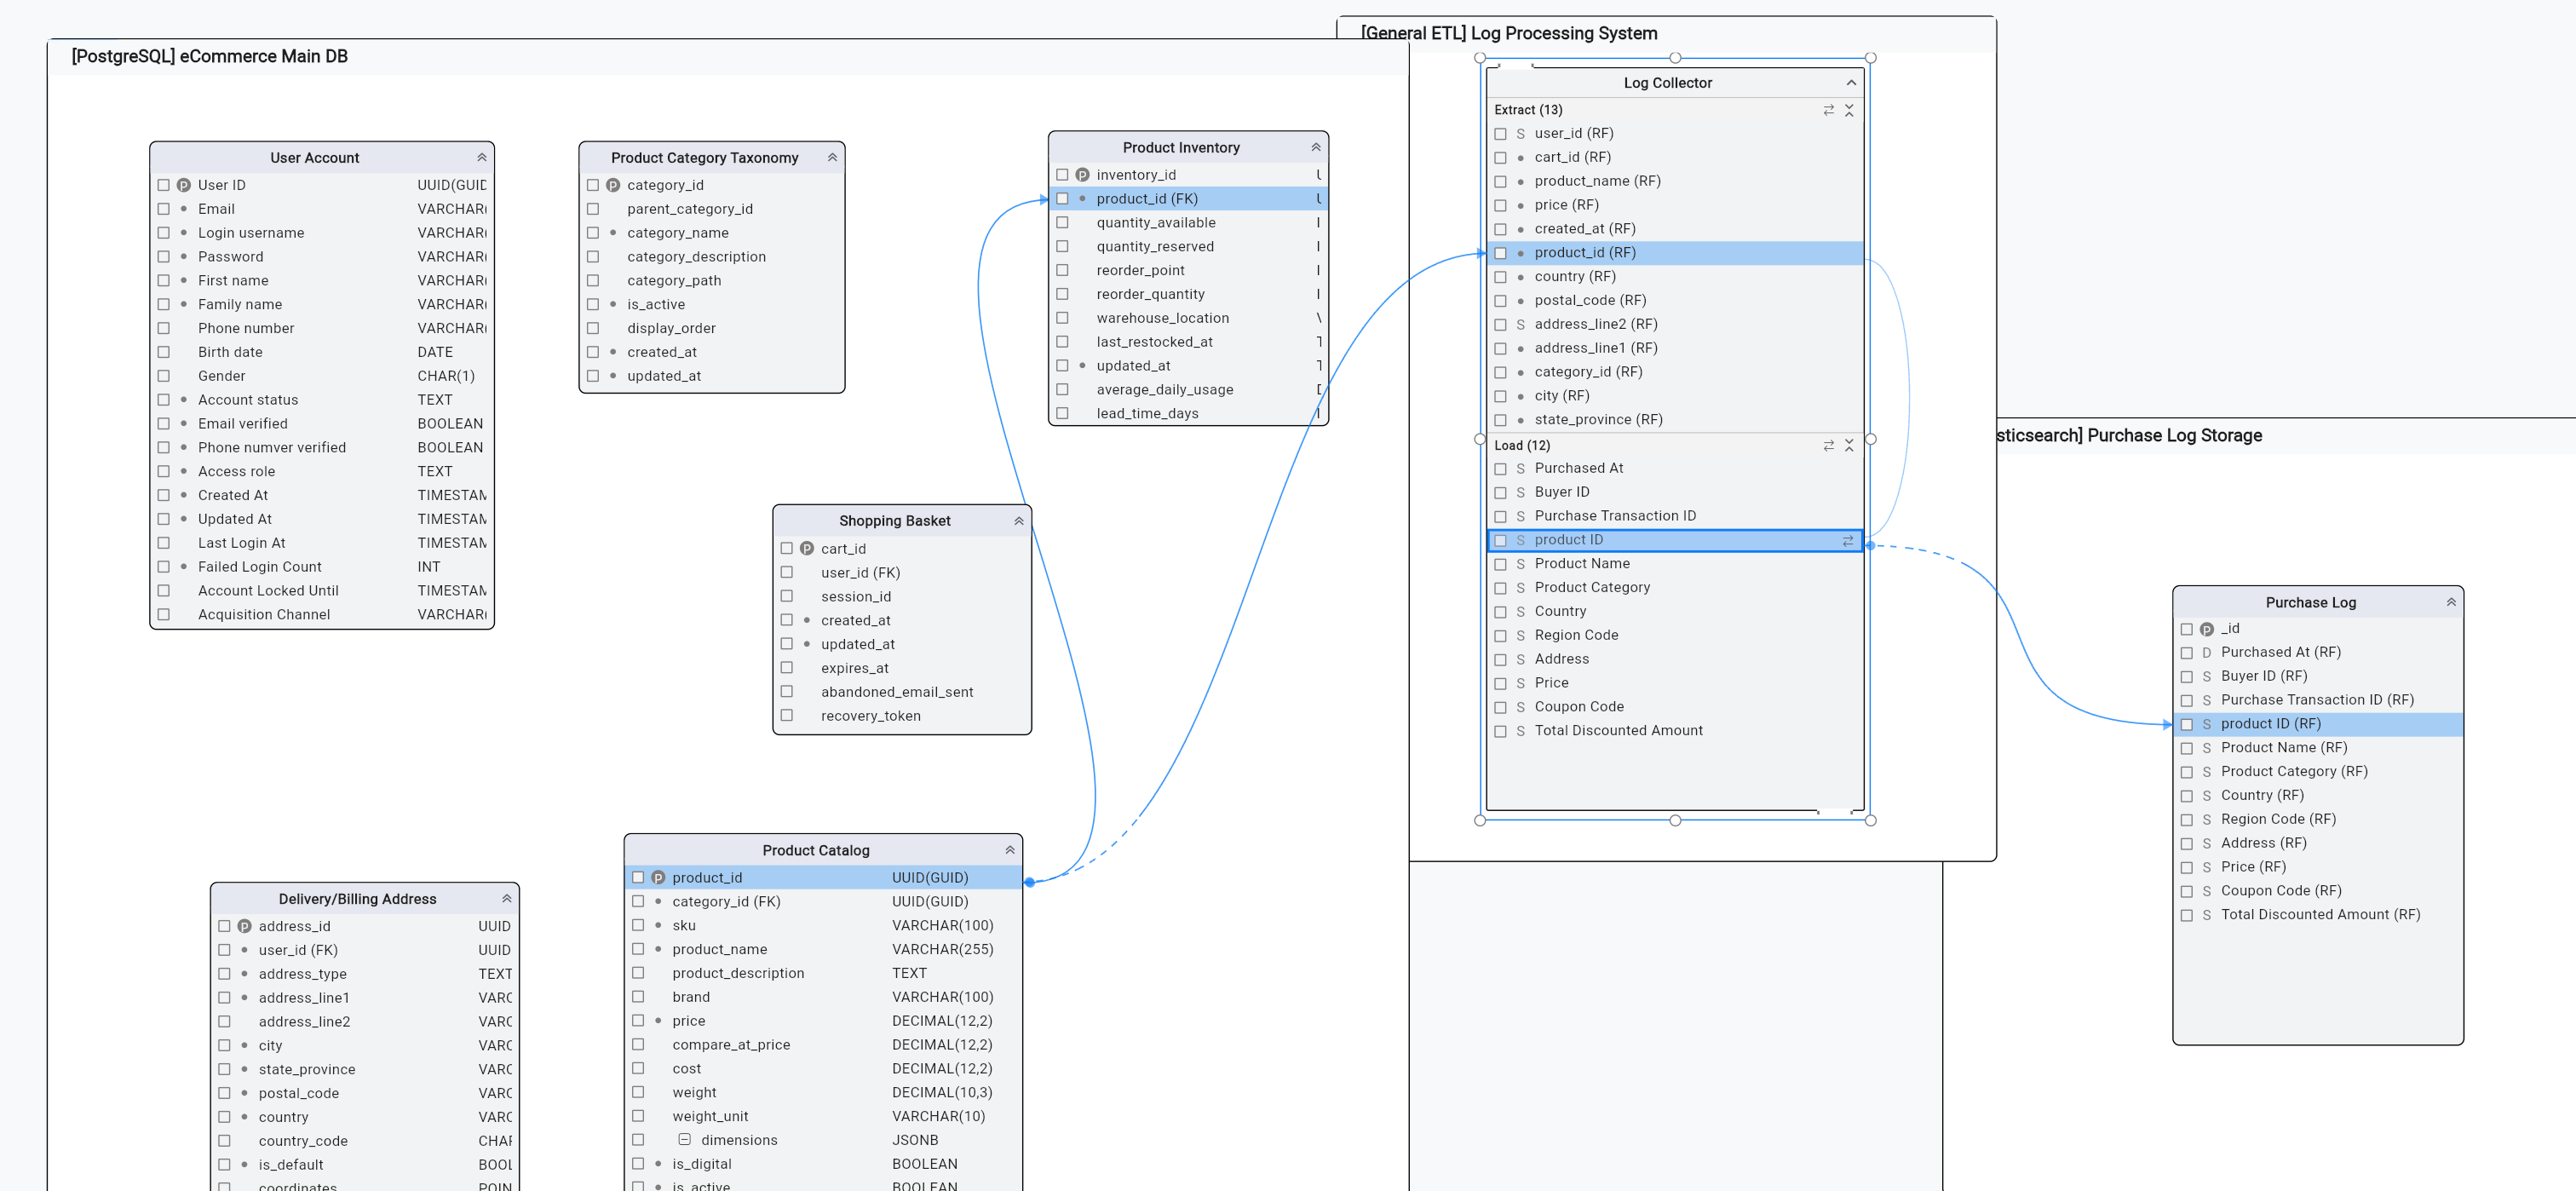This screenshot has width=2576, height=1191.
Task: Click the primary key icon beside product_id in Product Catalog
Action: tap(658, 877)
